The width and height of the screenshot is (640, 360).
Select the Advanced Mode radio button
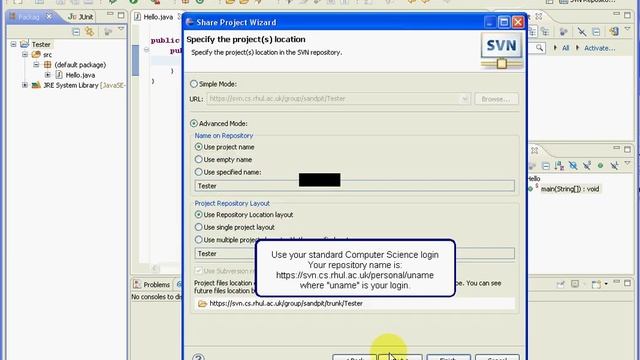coord(194,123)
